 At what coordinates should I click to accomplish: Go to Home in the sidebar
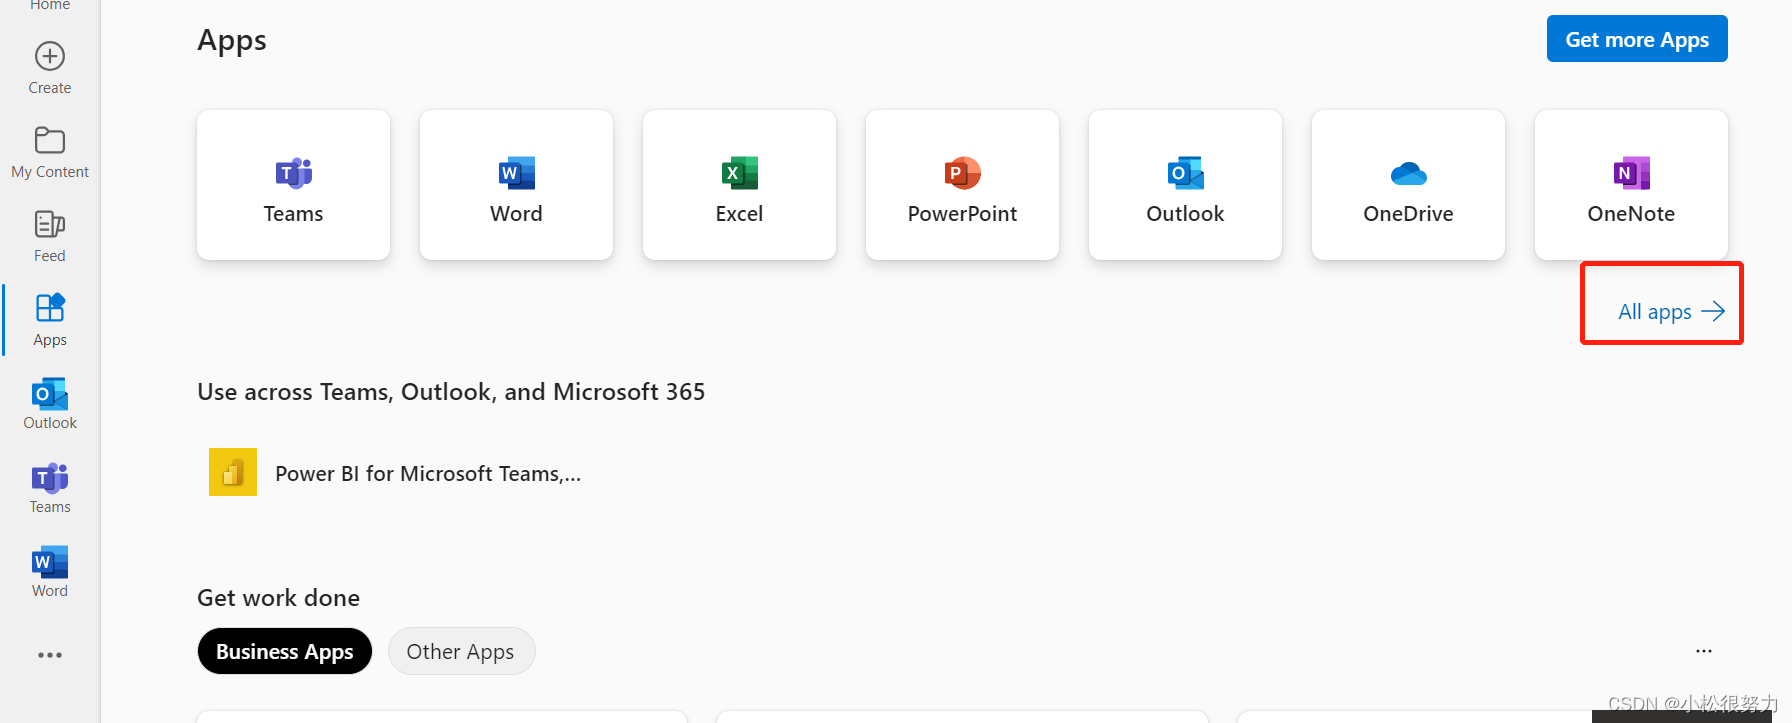tap(50, 5)
